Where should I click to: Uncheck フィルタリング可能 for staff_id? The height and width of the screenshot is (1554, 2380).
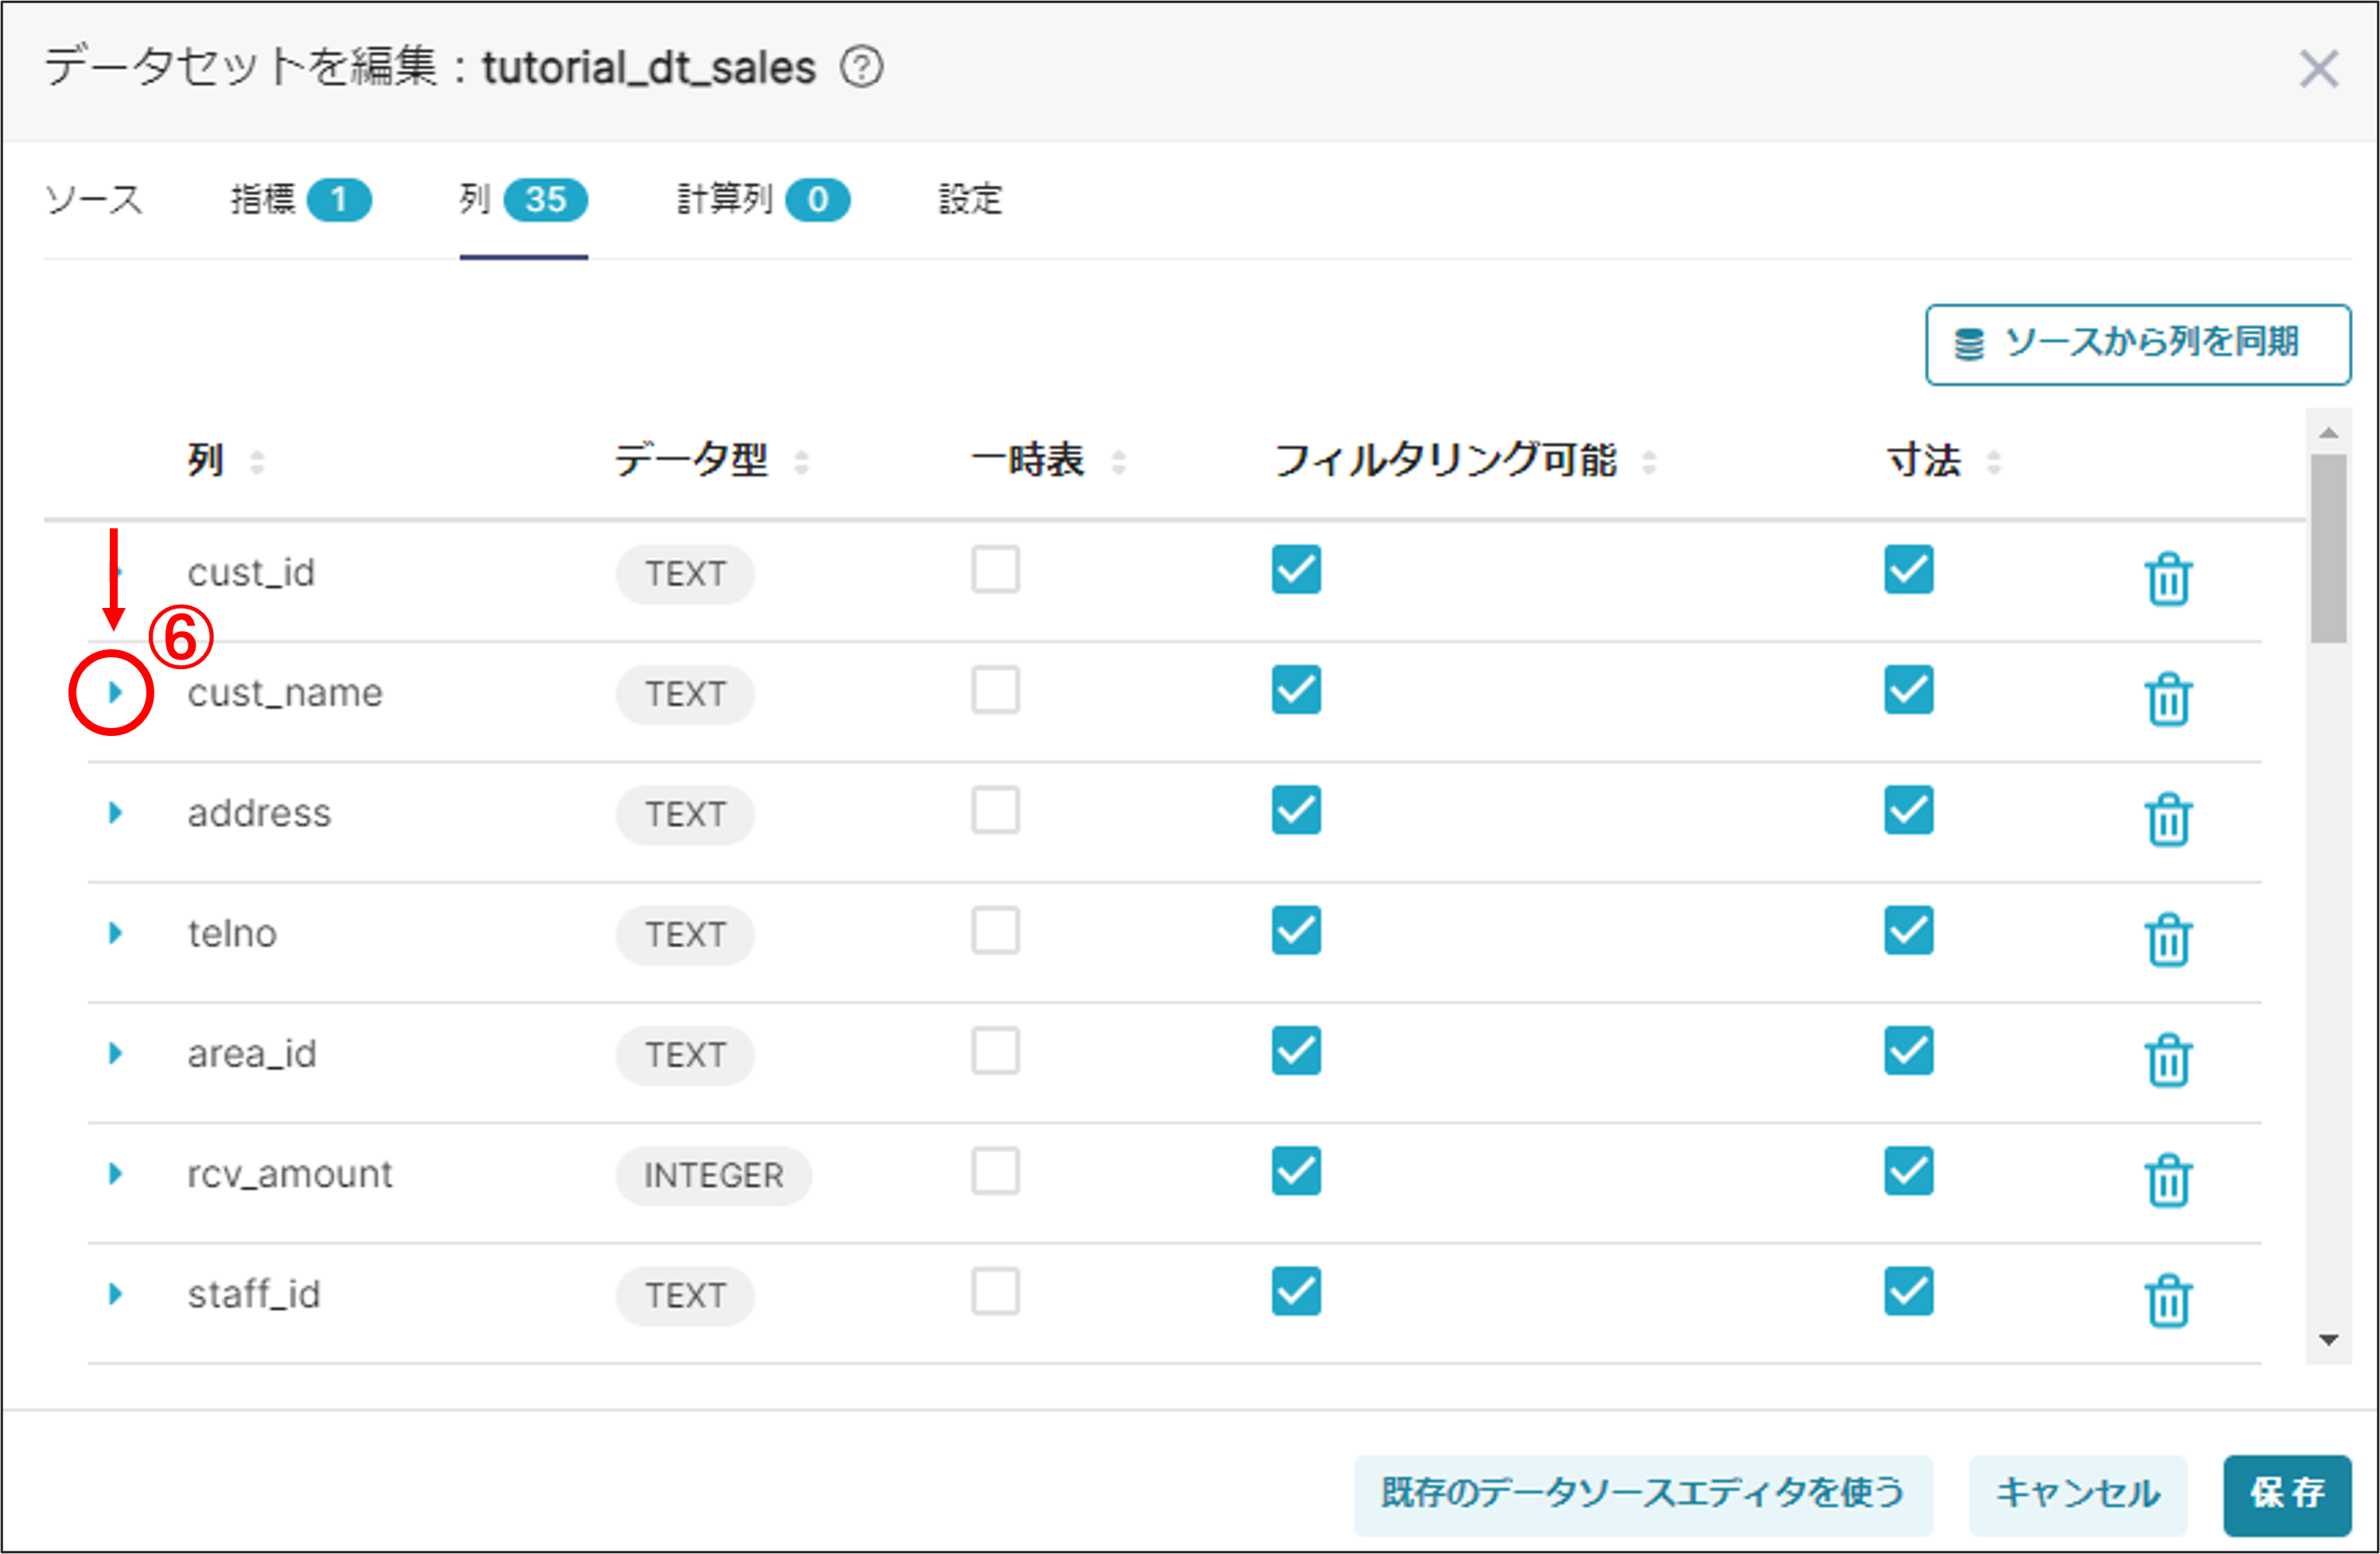1296,1291
